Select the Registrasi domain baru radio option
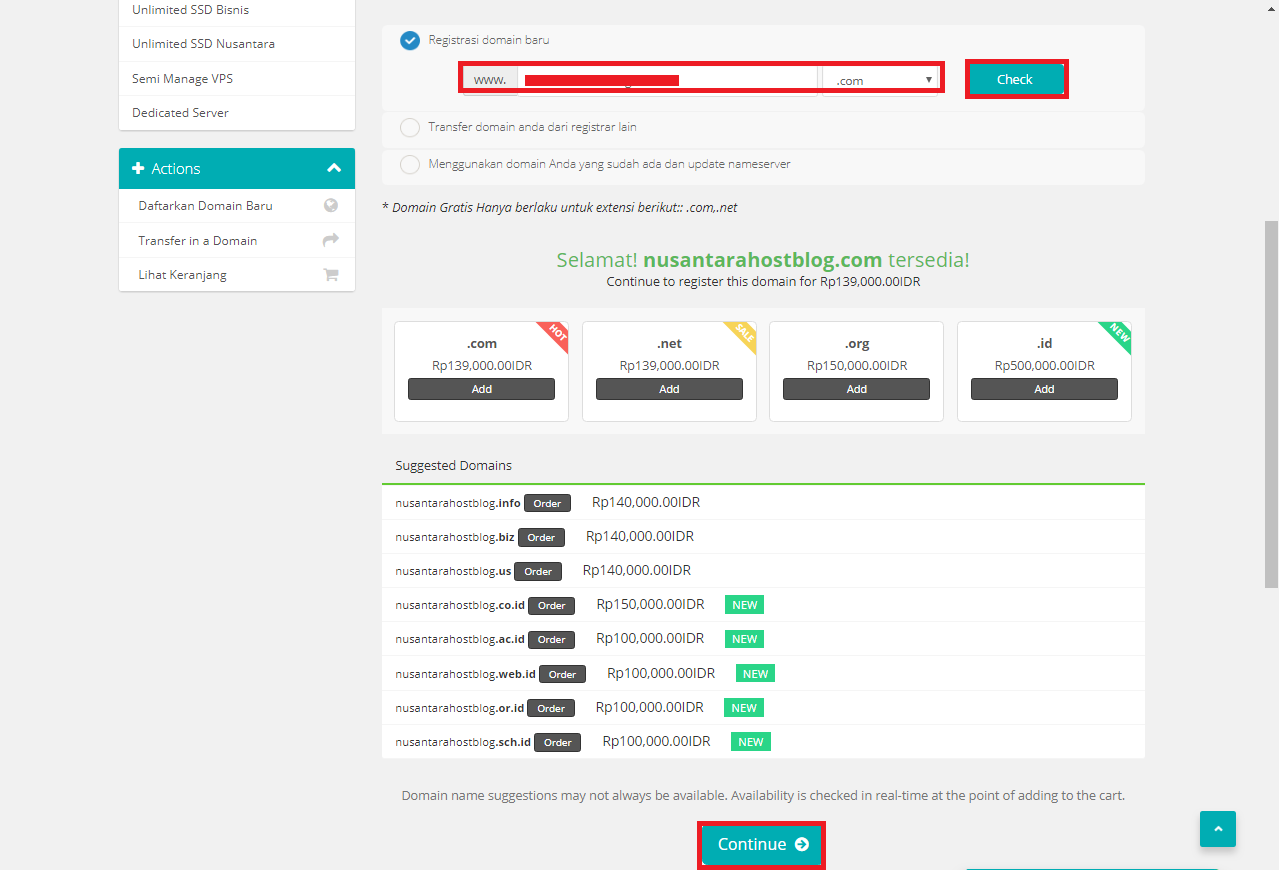 click(x=410, y=41)
